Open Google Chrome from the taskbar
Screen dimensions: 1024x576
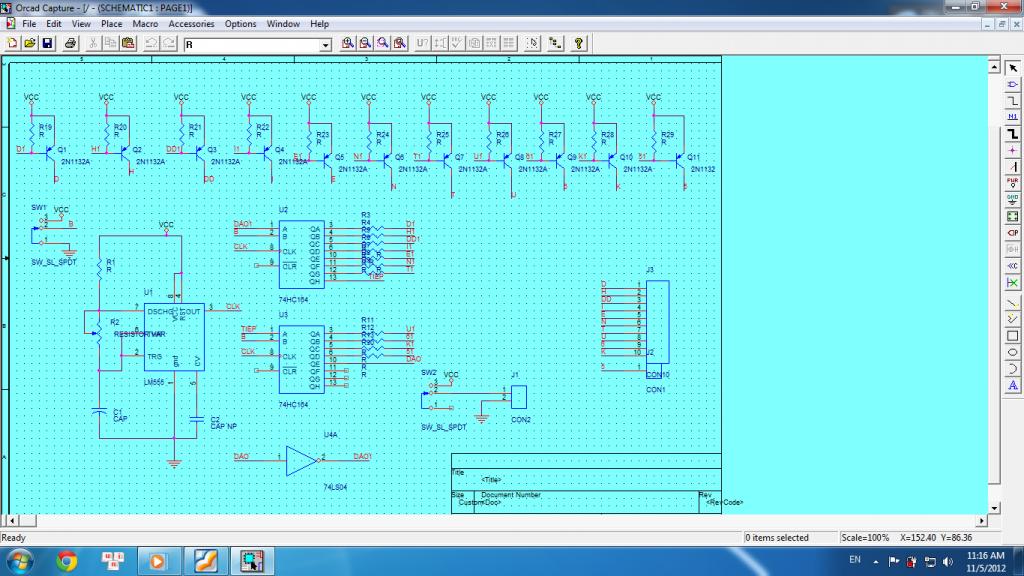[67, 560]
